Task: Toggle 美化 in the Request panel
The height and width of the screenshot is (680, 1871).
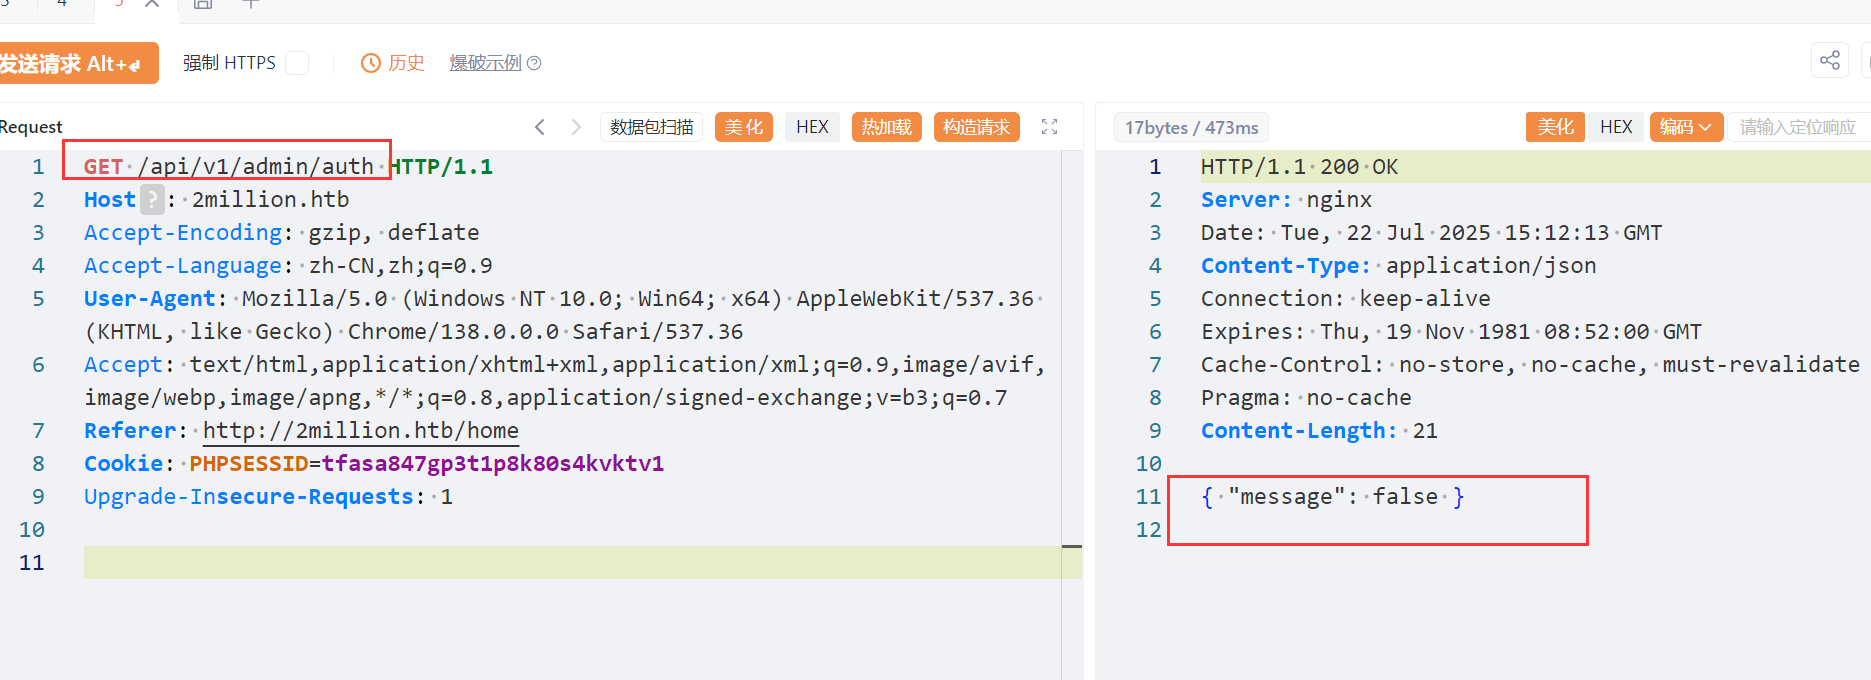Action: pyautogui.click(x=743, y=127)
